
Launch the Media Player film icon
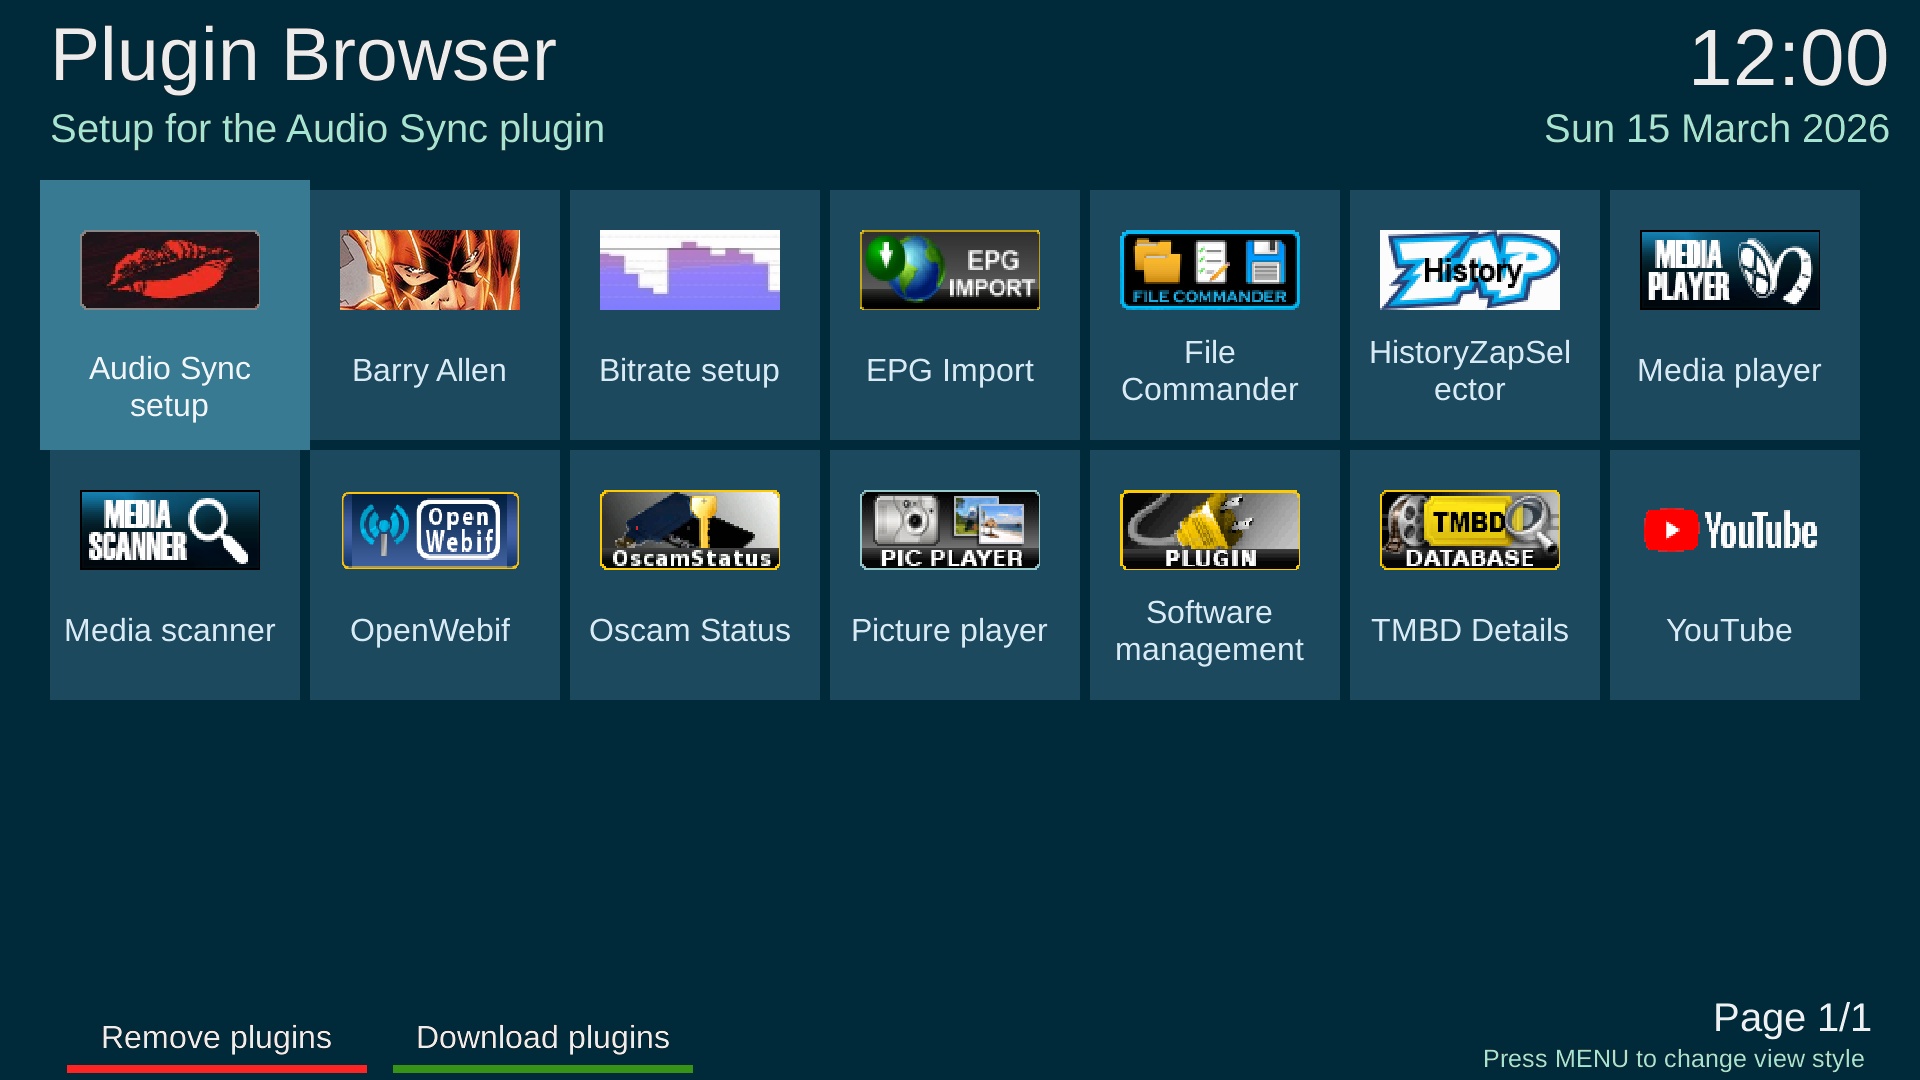[1730, 270]
